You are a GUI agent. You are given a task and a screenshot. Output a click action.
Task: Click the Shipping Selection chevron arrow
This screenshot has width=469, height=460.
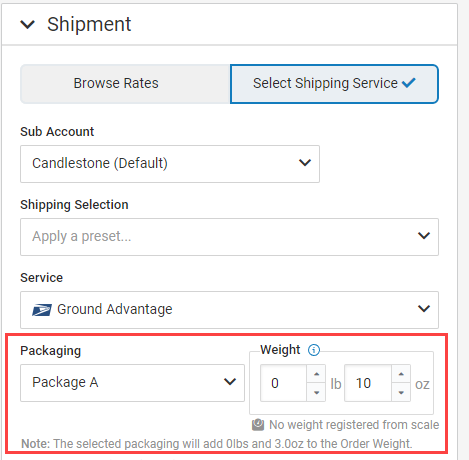click(x=424, y=236)
